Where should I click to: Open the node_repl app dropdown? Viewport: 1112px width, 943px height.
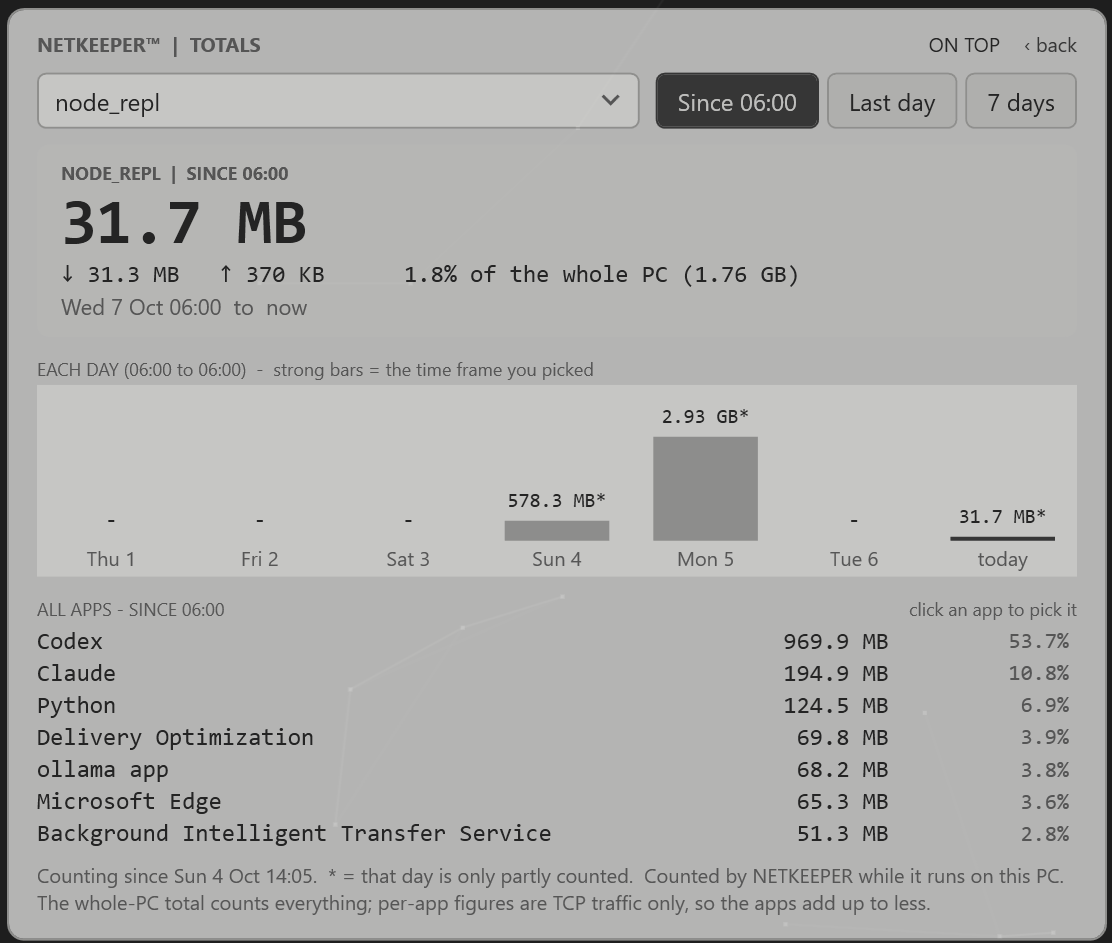pyautogui.click(x=338, y=101)
